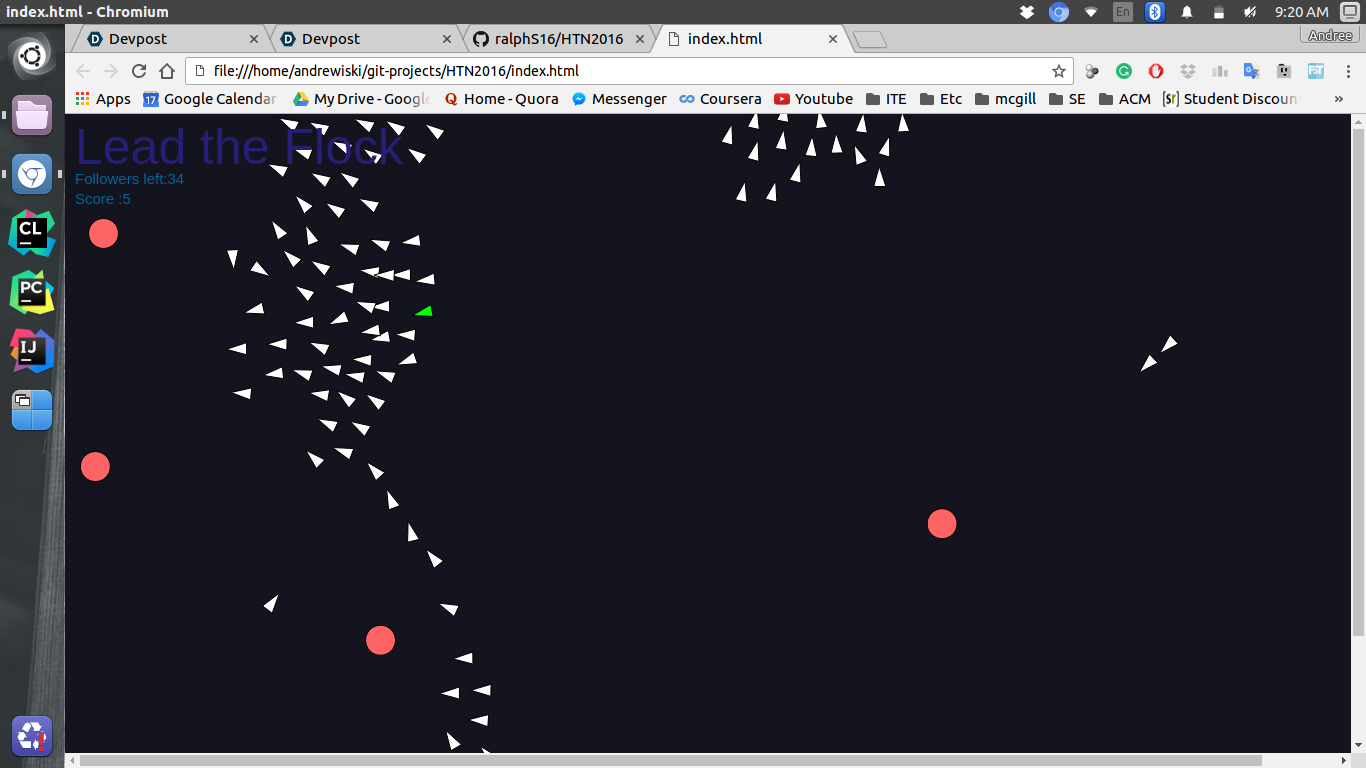Viewport: 1366px width, 768px height.
Task: Click the red circle just below Score text
Action: [x=103, y=233]
